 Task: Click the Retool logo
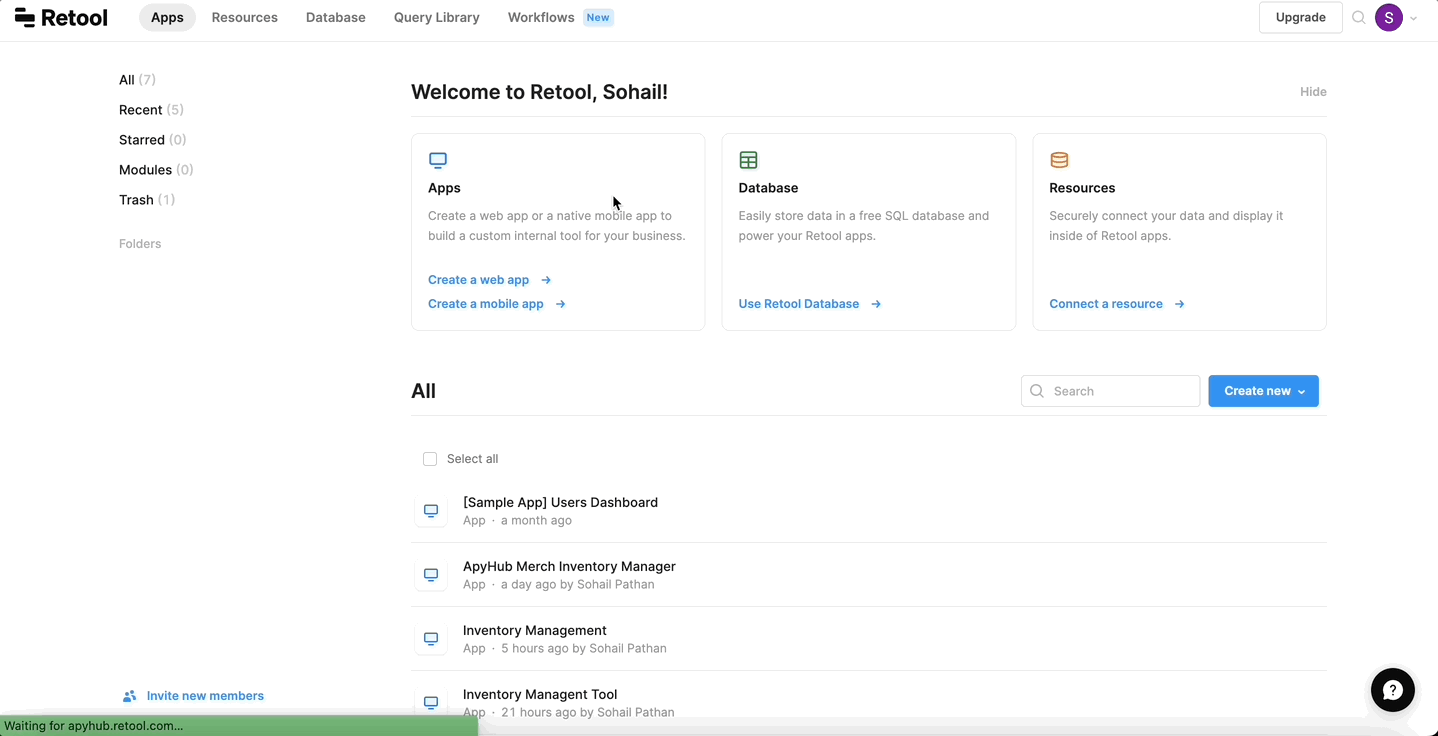point(61,17)
